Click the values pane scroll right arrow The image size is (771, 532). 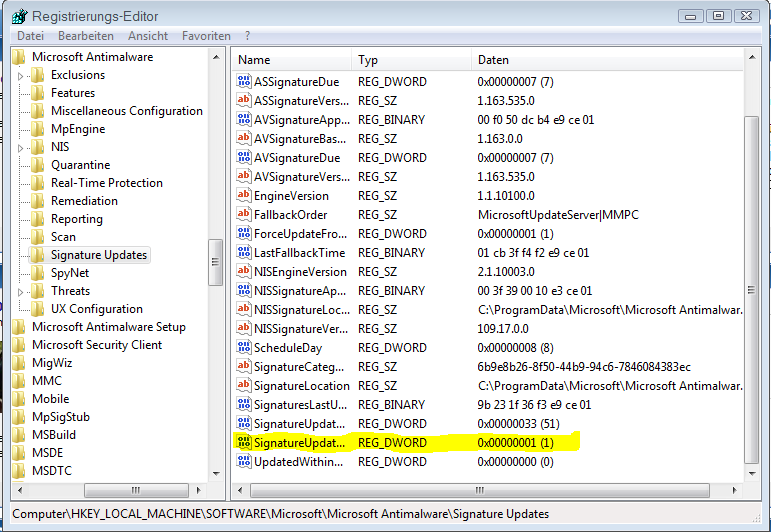[x=735, y=490]
